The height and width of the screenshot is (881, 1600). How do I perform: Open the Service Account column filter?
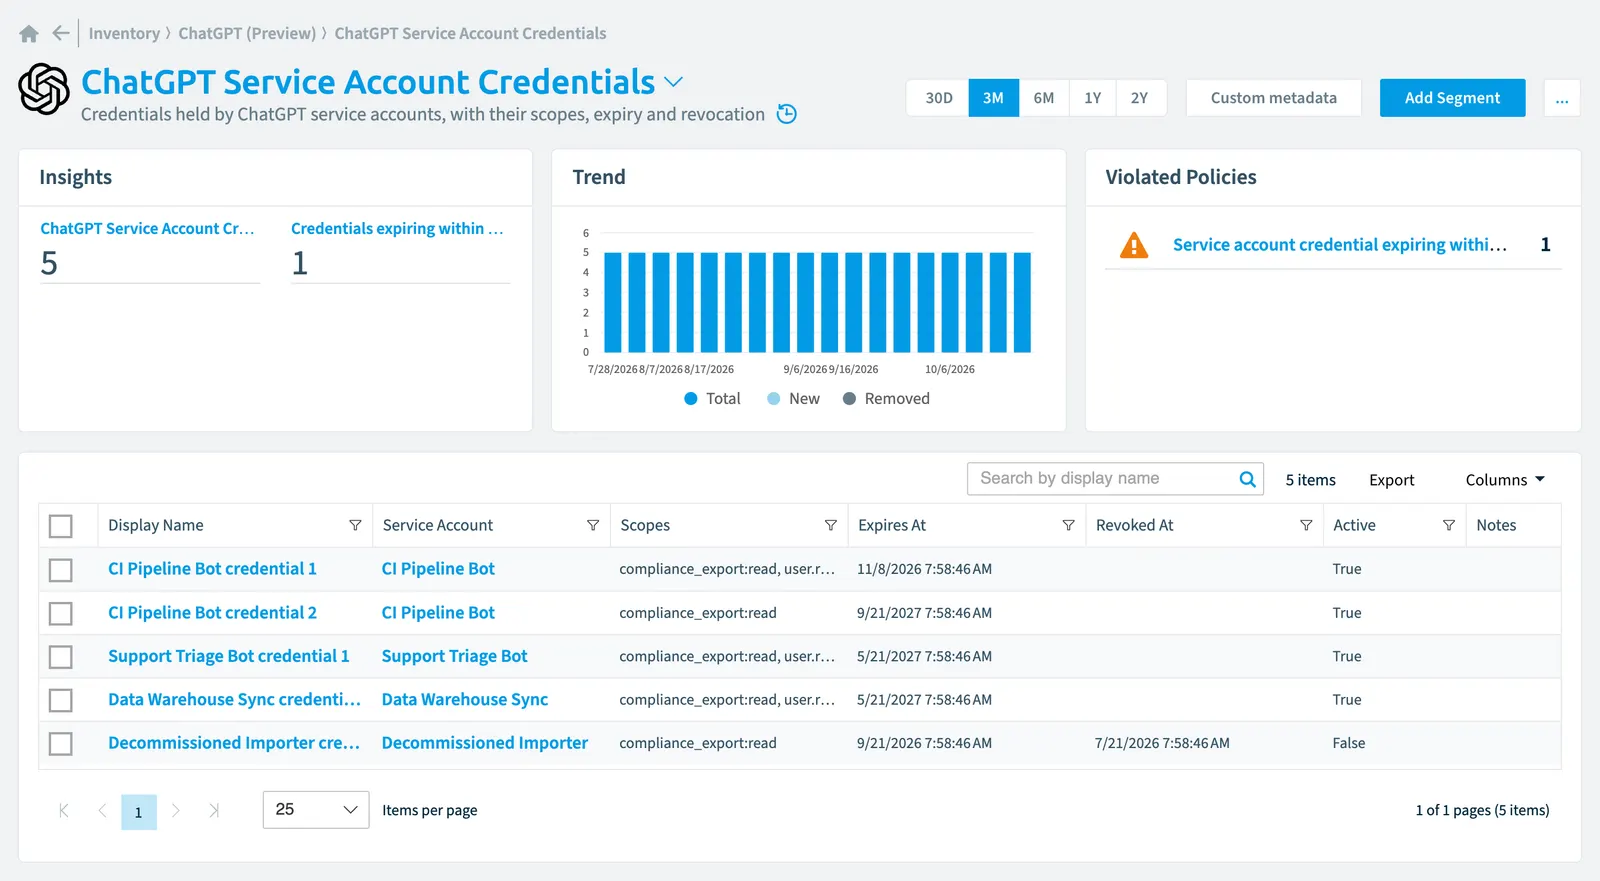pyautogui.click(x=593, y=525)
